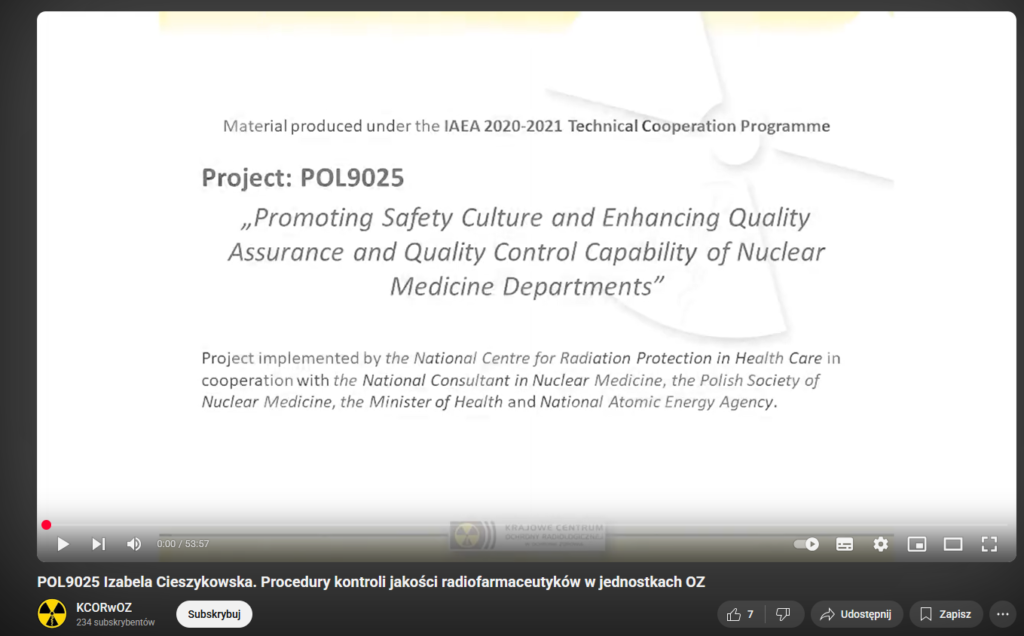
Task: Open the player settings gear
Action: point(880,544)
